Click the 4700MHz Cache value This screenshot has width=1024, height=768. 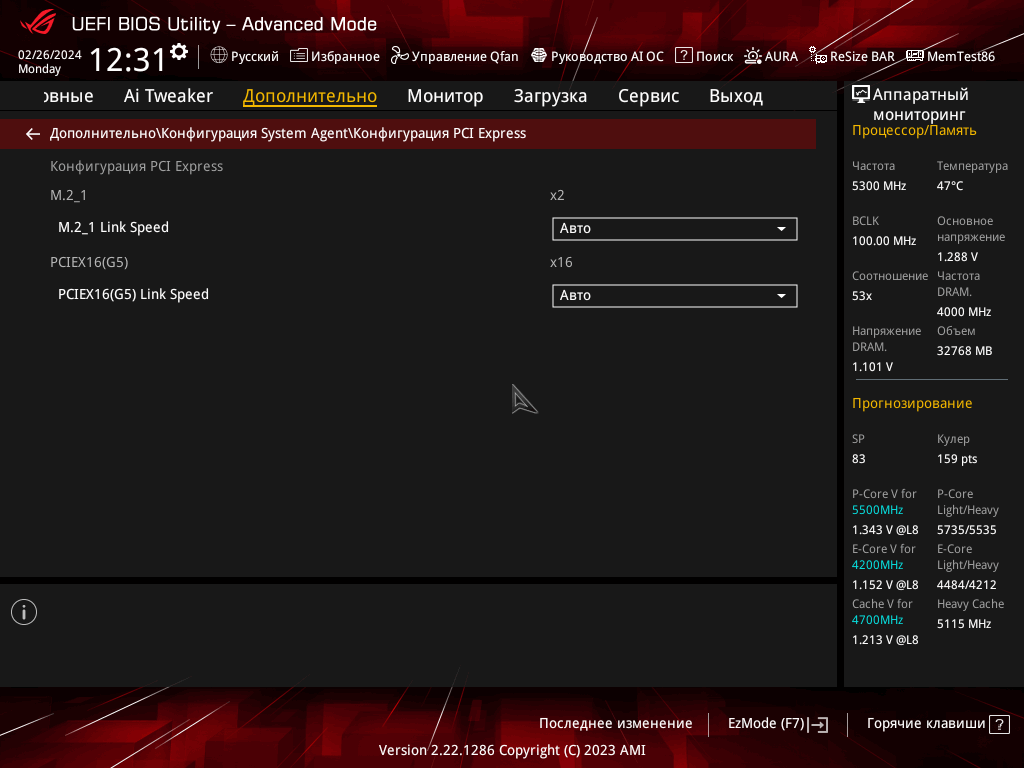[877, 620]
